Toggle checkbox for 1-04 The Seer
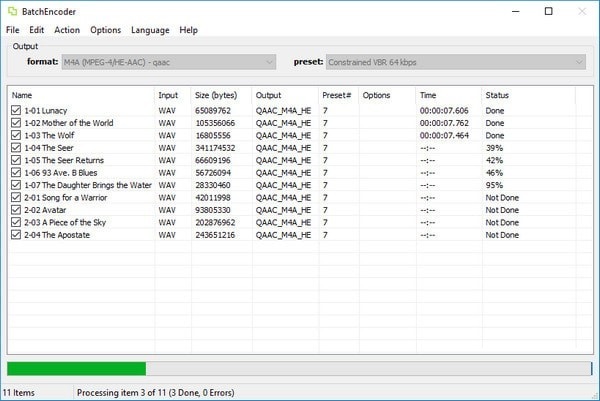Viewport: 600px width, 401px height. (15, 148)
